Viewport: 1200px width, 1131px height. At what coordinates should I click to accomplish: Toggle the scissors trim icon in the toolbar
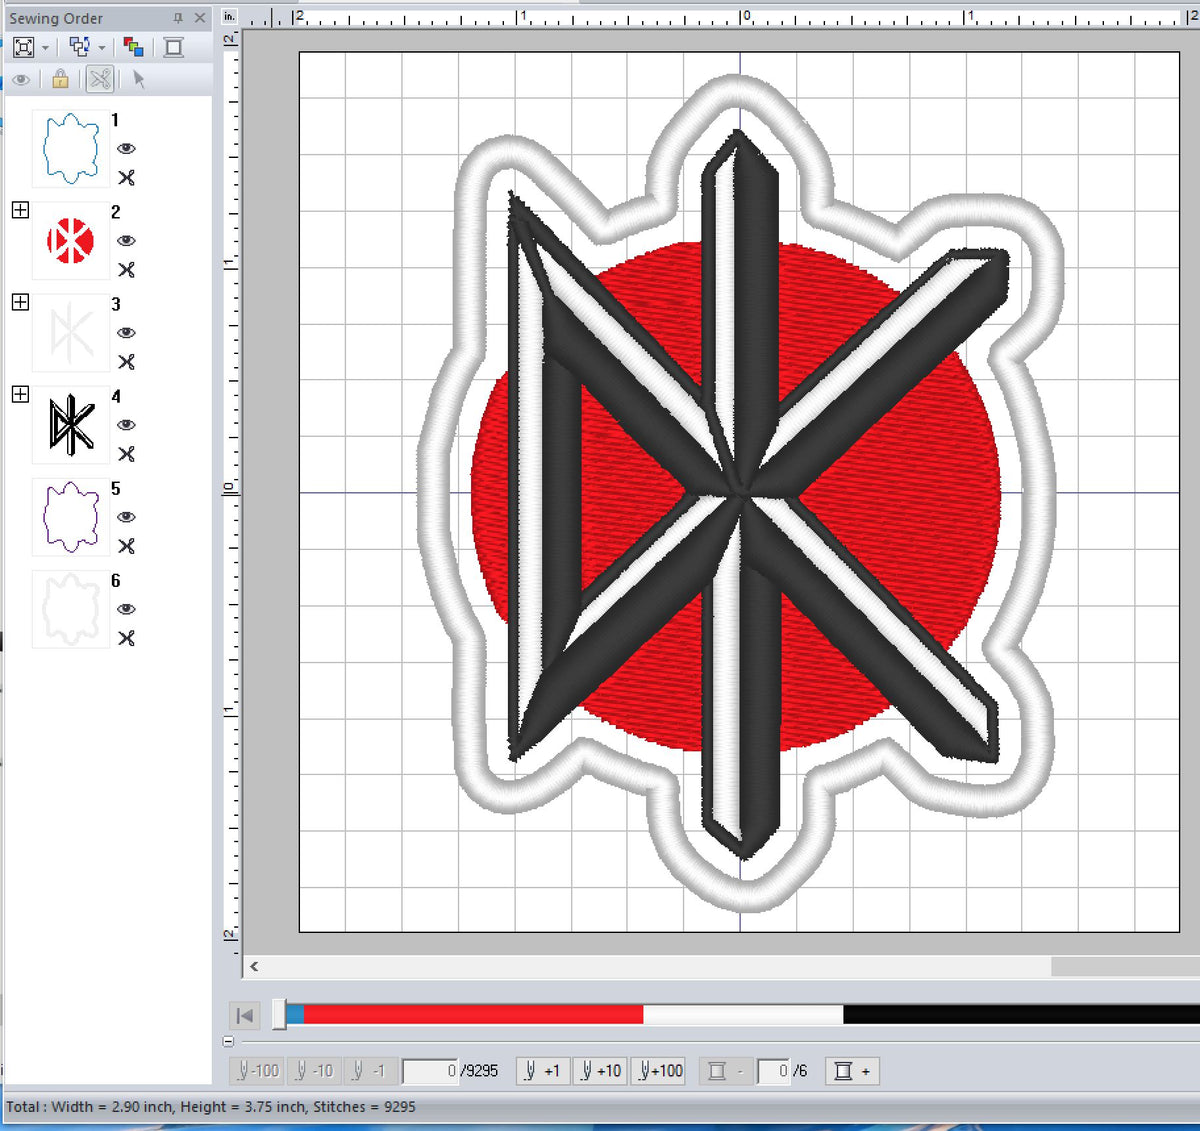tap(100, 79)
